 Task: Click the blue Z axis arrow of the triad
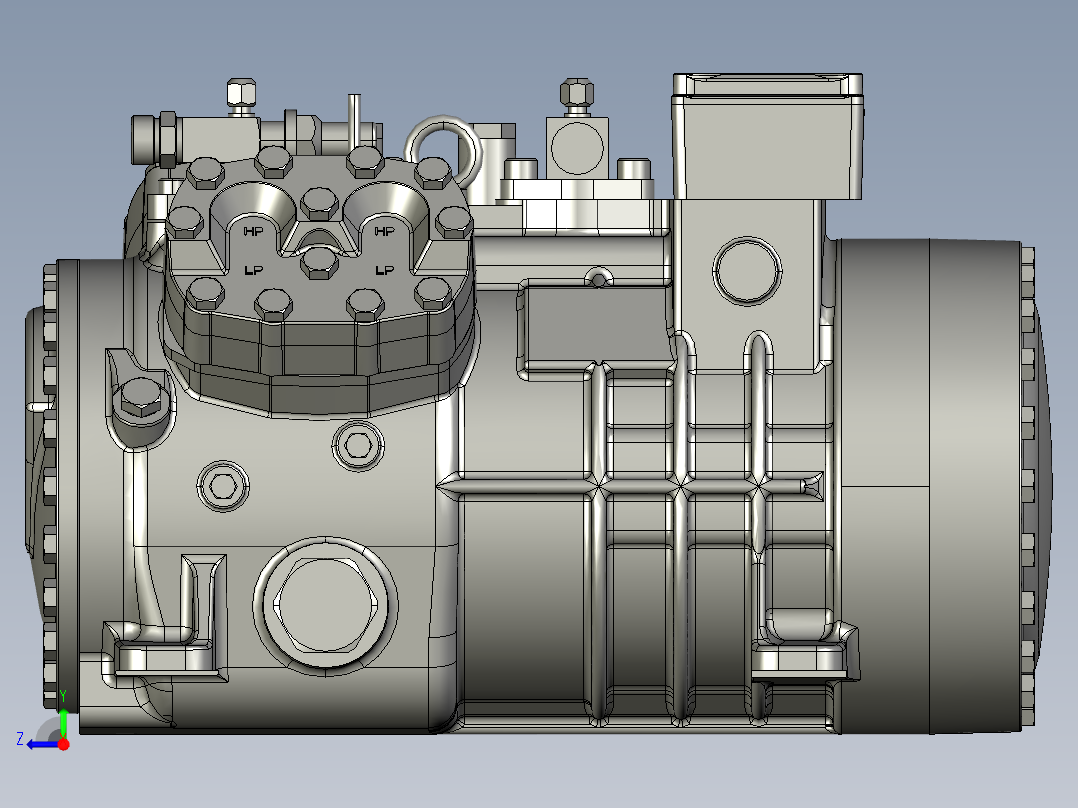(41, 745)
